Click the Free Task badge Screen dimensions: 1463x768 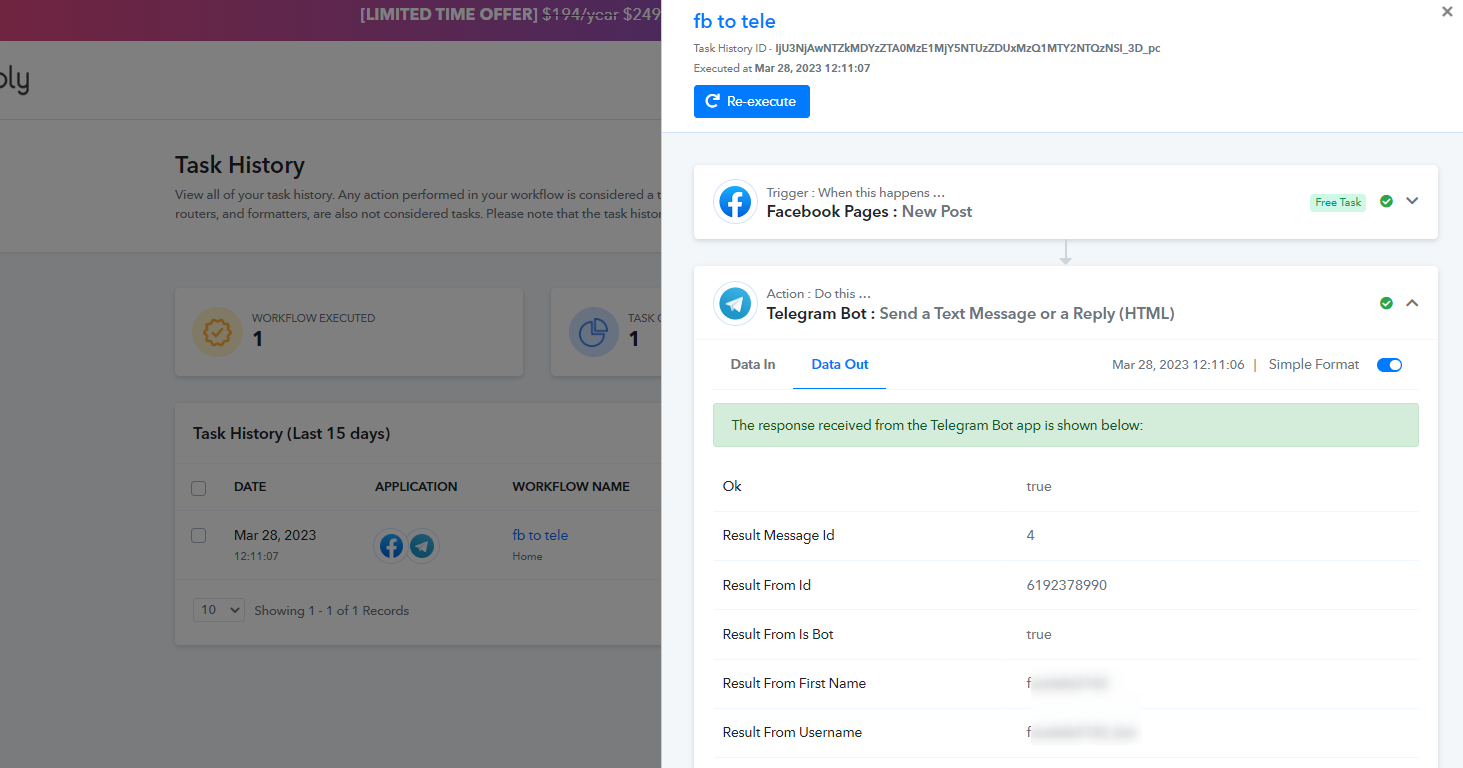tap(1338, 202)
